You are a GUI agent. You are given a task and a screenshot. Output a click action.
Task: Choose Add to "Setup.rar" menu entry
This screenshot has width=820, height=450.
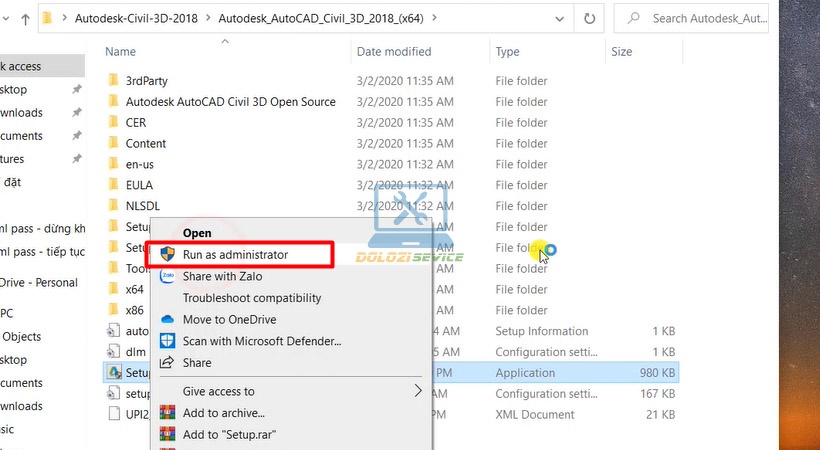[229, 434]
